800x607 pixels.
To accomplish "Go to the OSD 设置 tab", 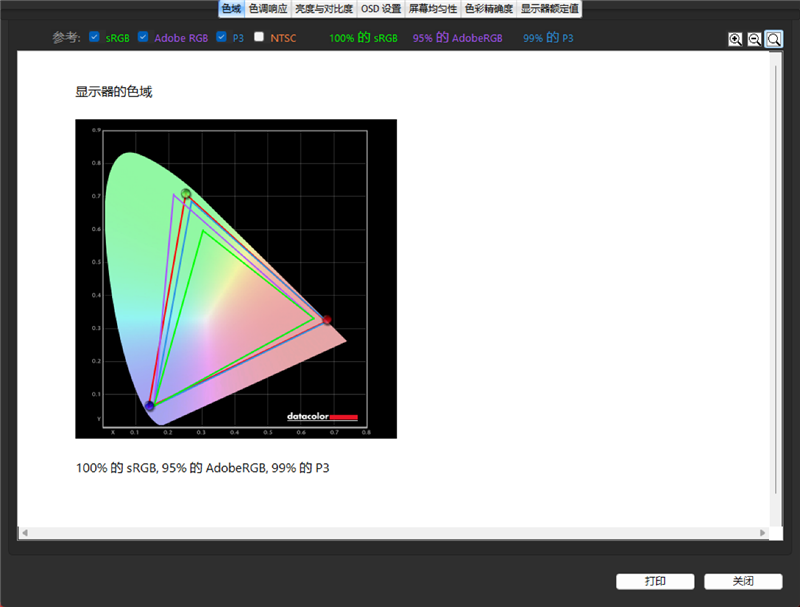I will click(x=381, y=9).
